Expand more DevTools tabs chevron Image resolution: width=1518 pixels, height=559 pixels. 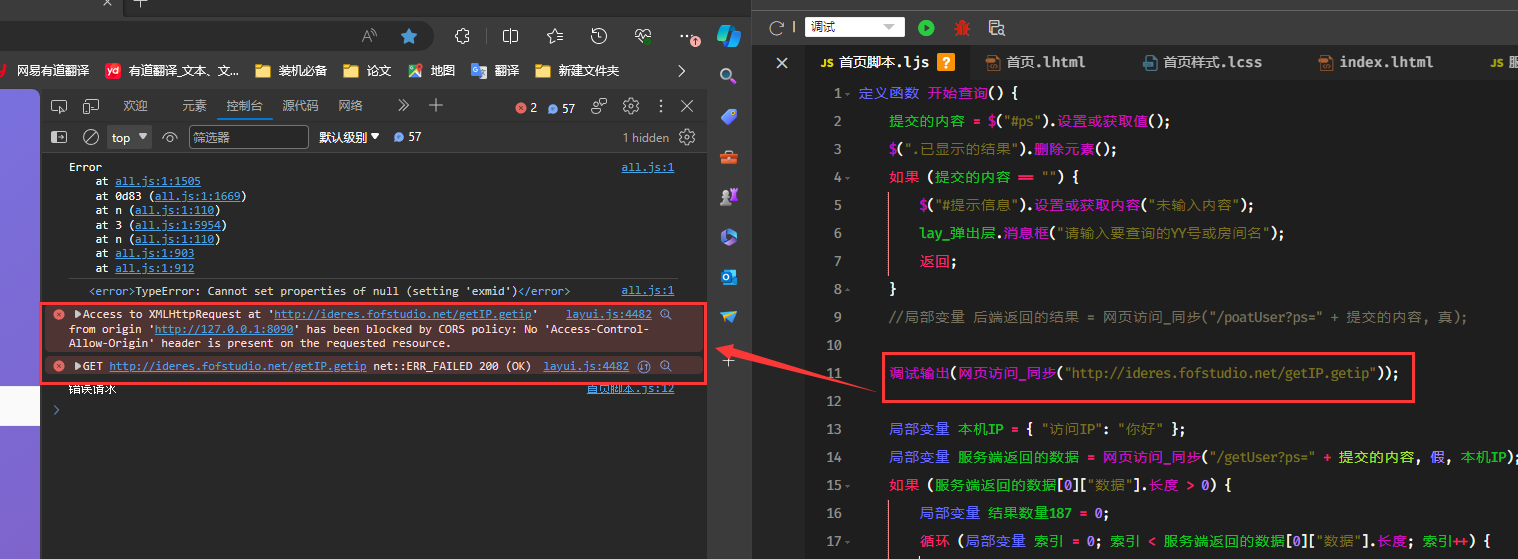coord(403,106)
